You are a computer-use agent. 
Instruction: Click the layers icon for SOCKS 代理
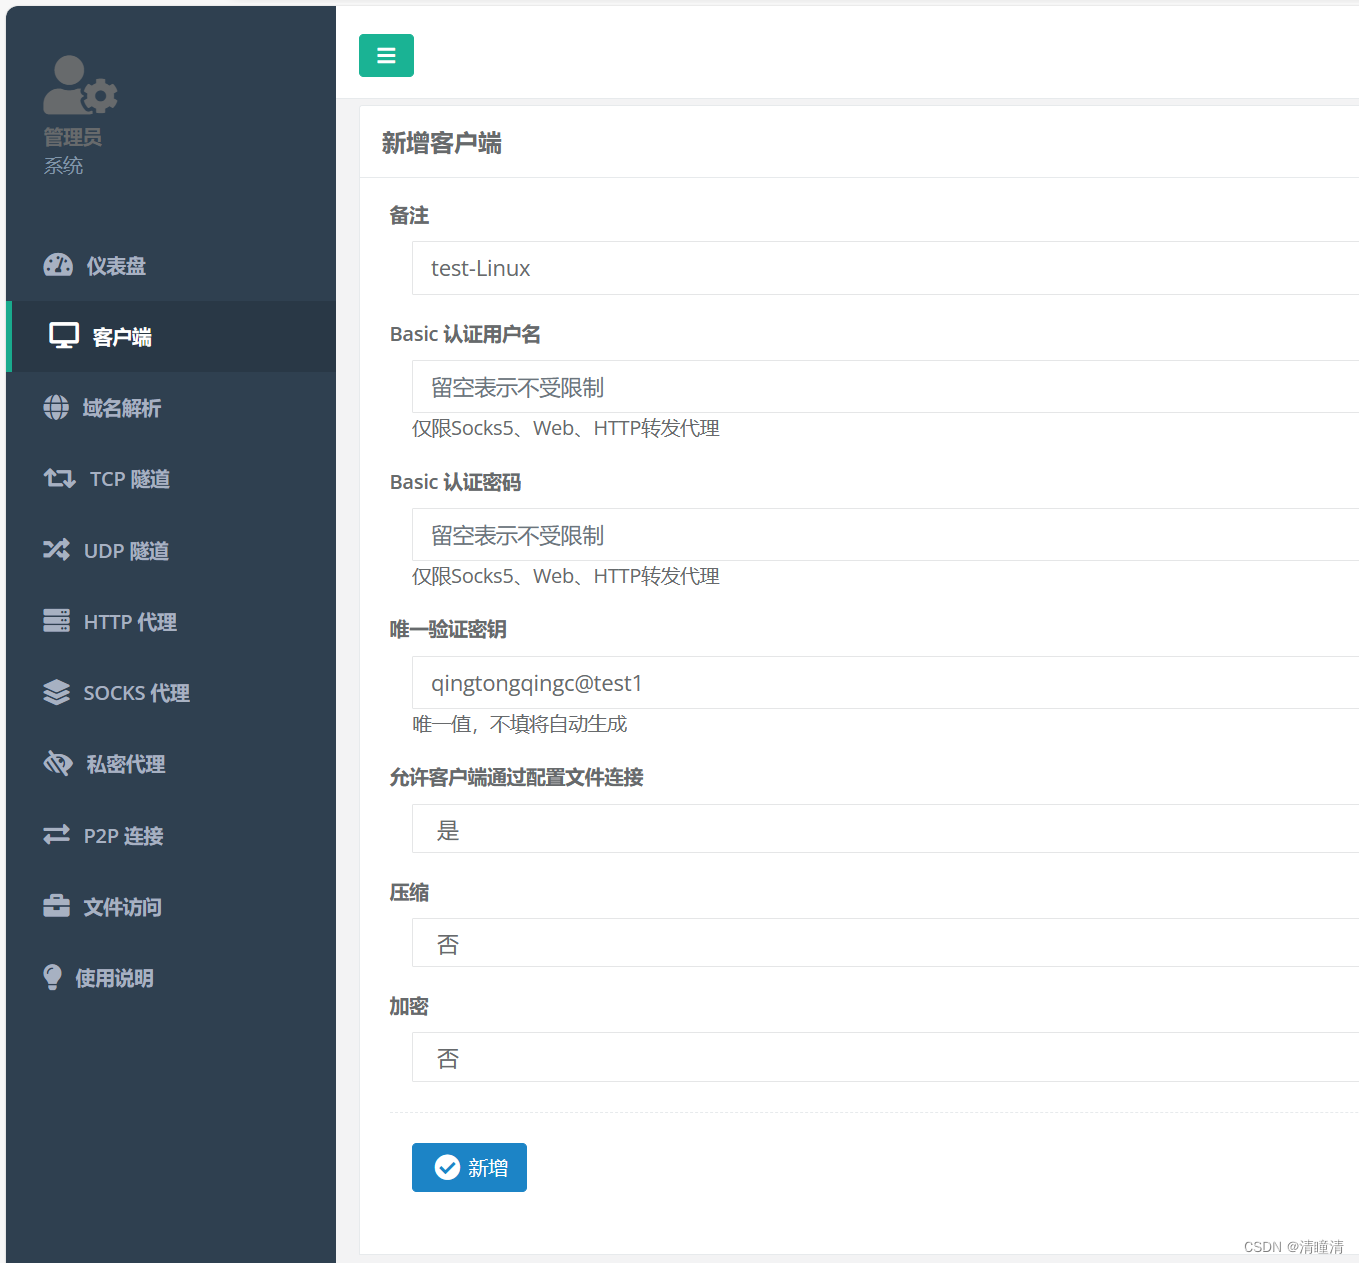56,692
